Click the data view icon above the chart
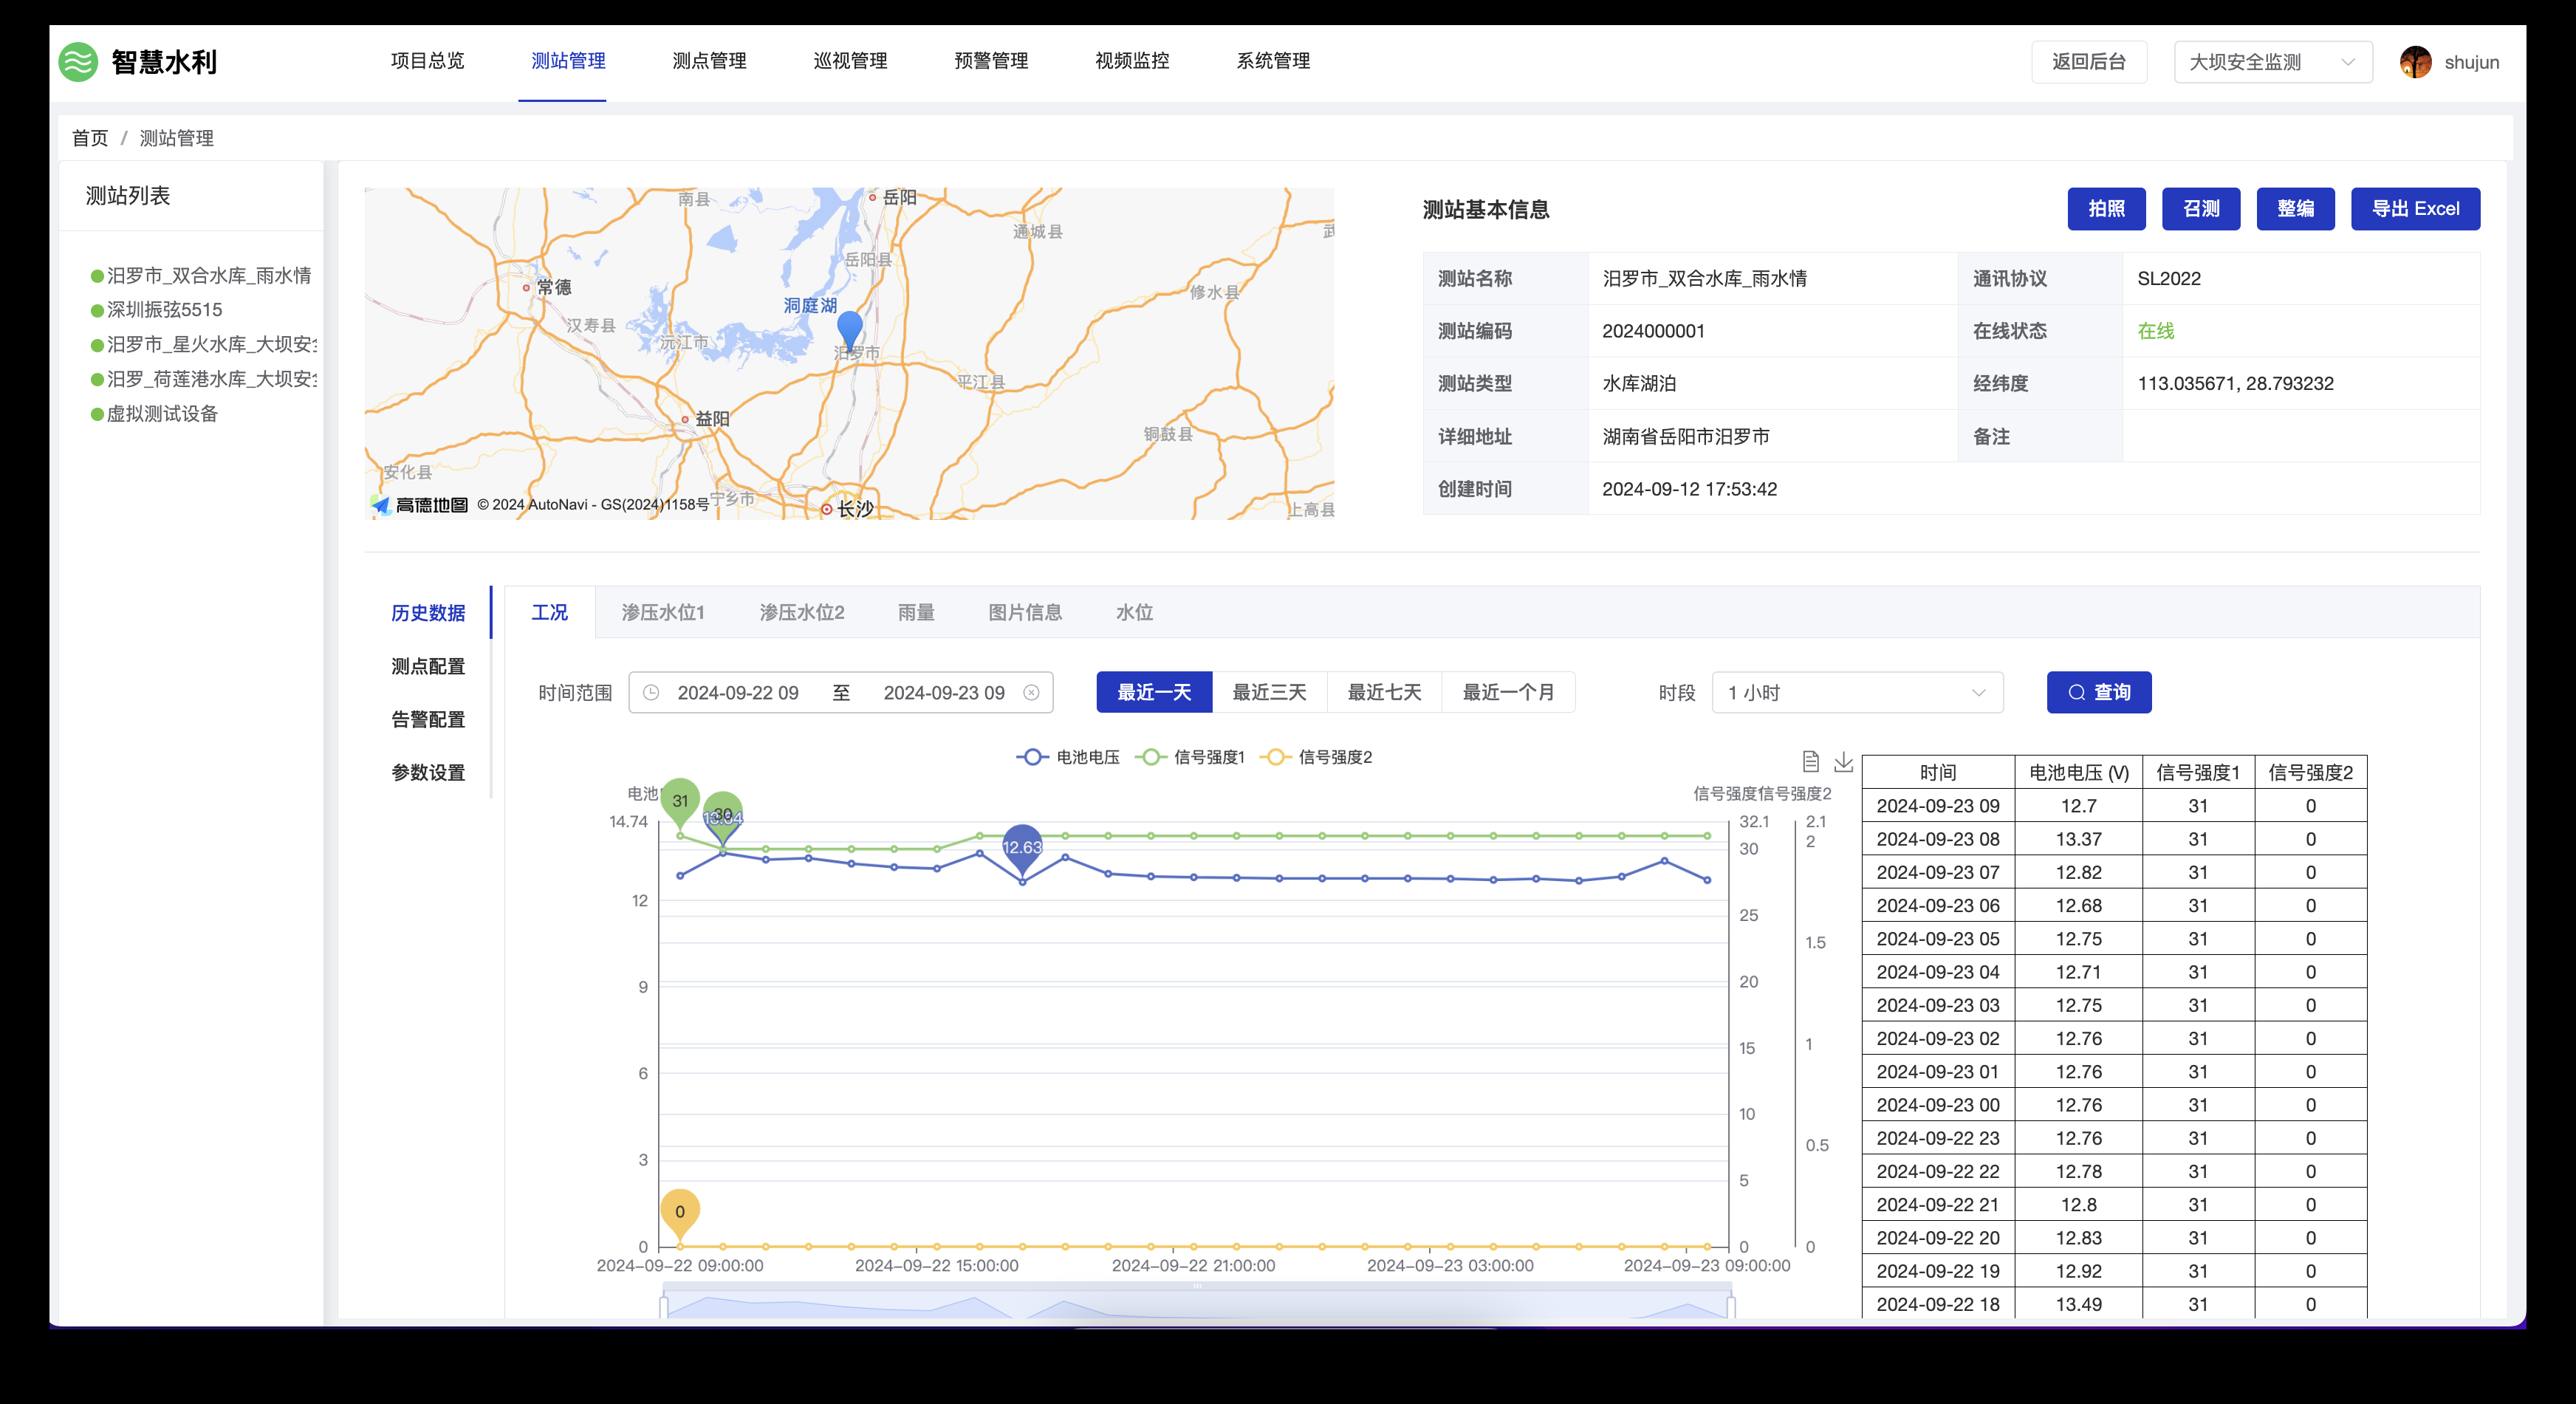The width and height of the screenshot is (2576, 1404). [1810, 762]
